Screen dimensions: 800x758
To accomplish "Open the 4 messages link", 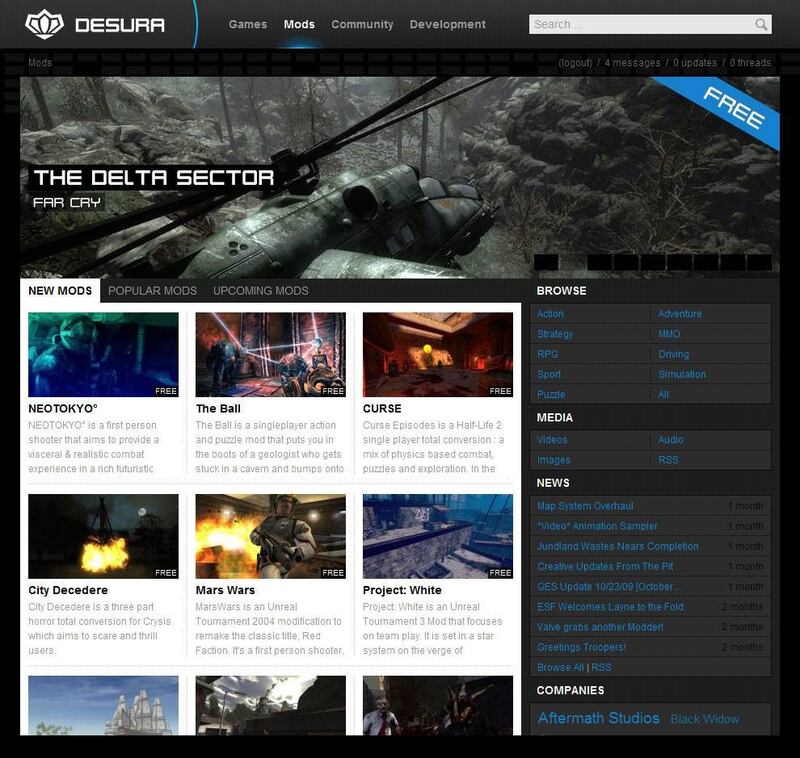I will click(632, 63).
